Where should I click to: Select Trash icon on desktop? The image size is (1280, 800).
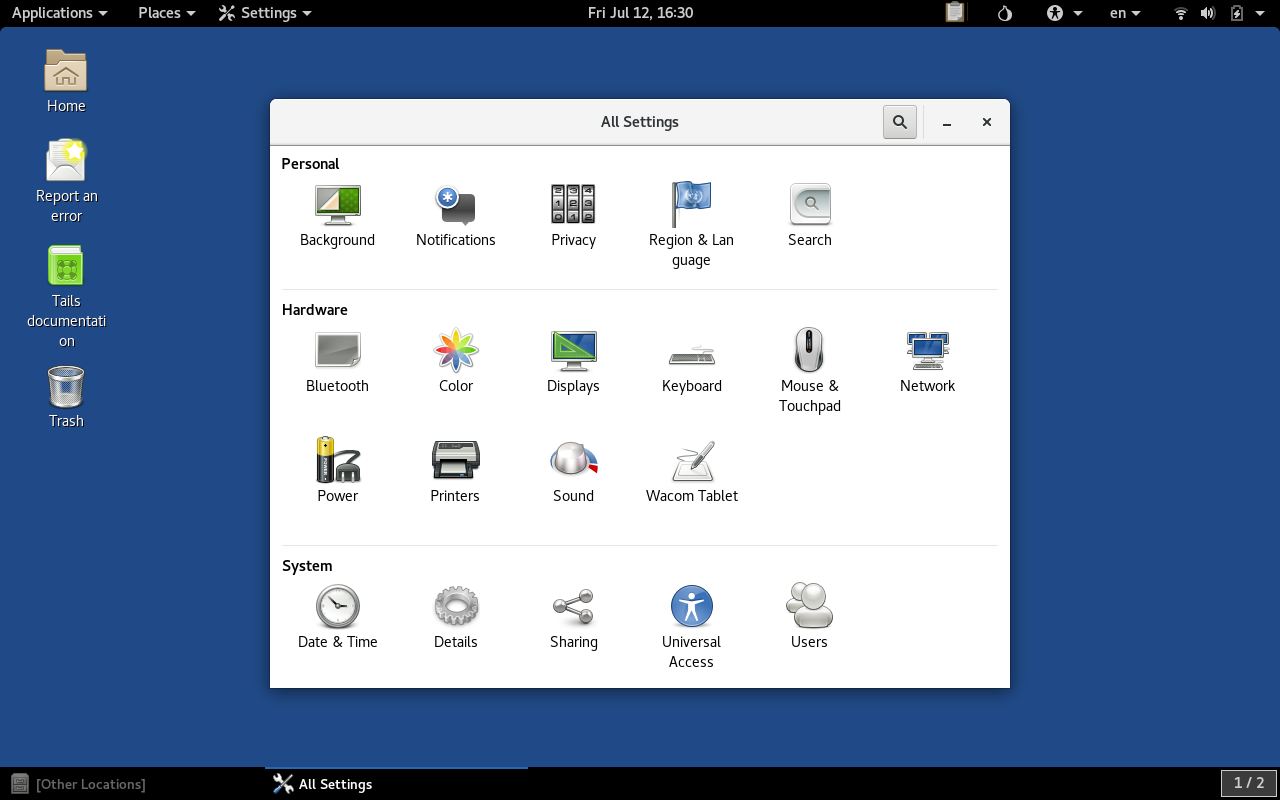(66, 397)
